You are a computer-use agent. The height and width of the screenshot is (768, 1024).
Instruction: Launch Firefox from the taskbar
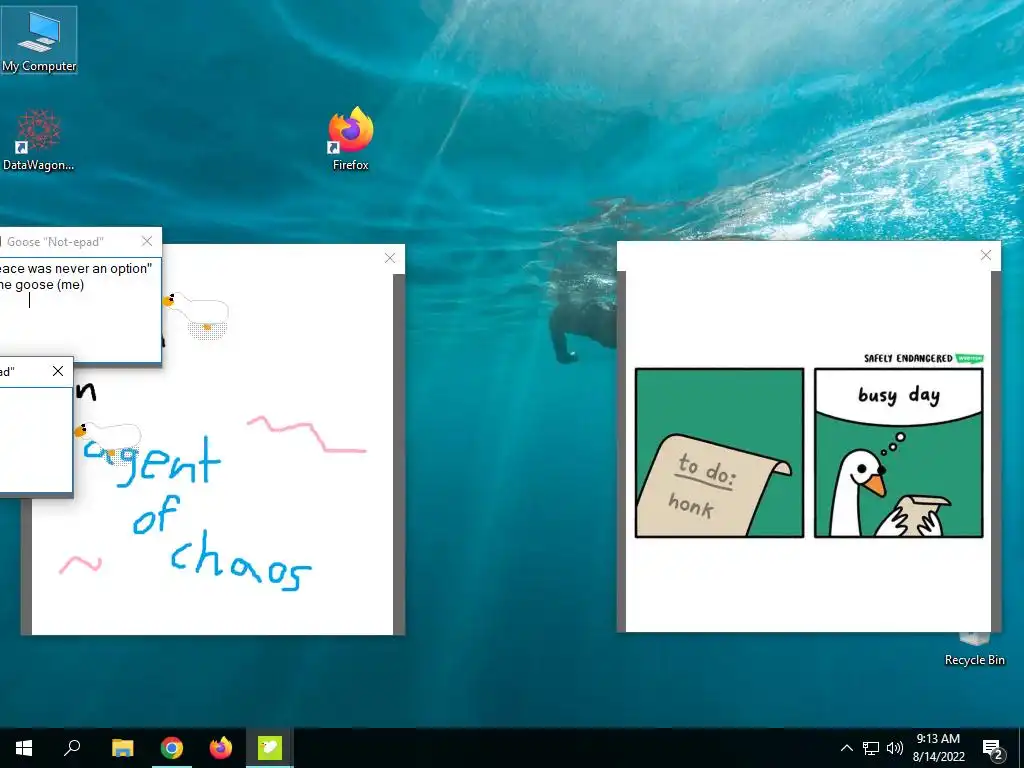coord(221,748)
